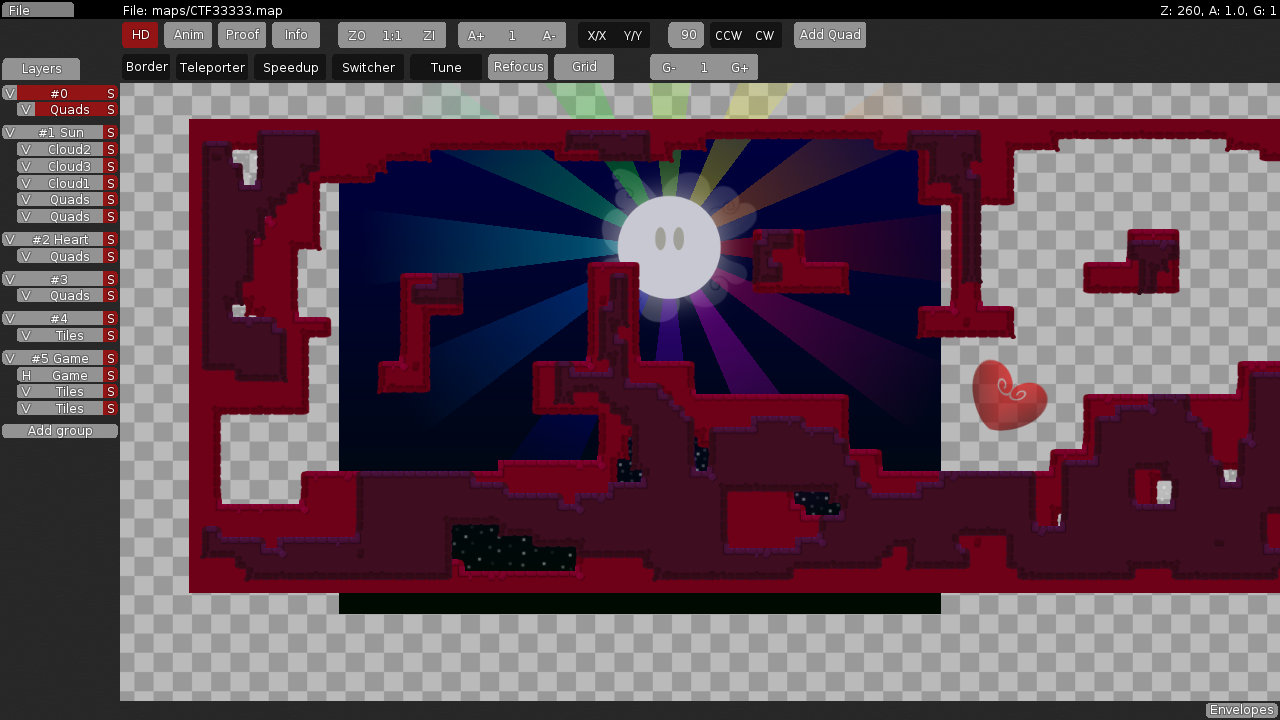Toggle HD high detail mode
This screenshot has height=720, width=1280.
(140, 35)
